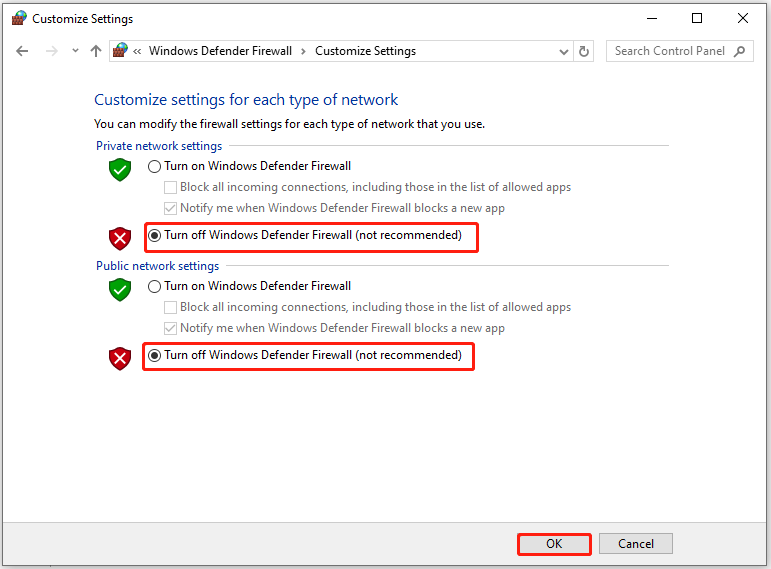
Task: Click the chevron after Windows Defender Firewall
Action: [x=303, y=51]
